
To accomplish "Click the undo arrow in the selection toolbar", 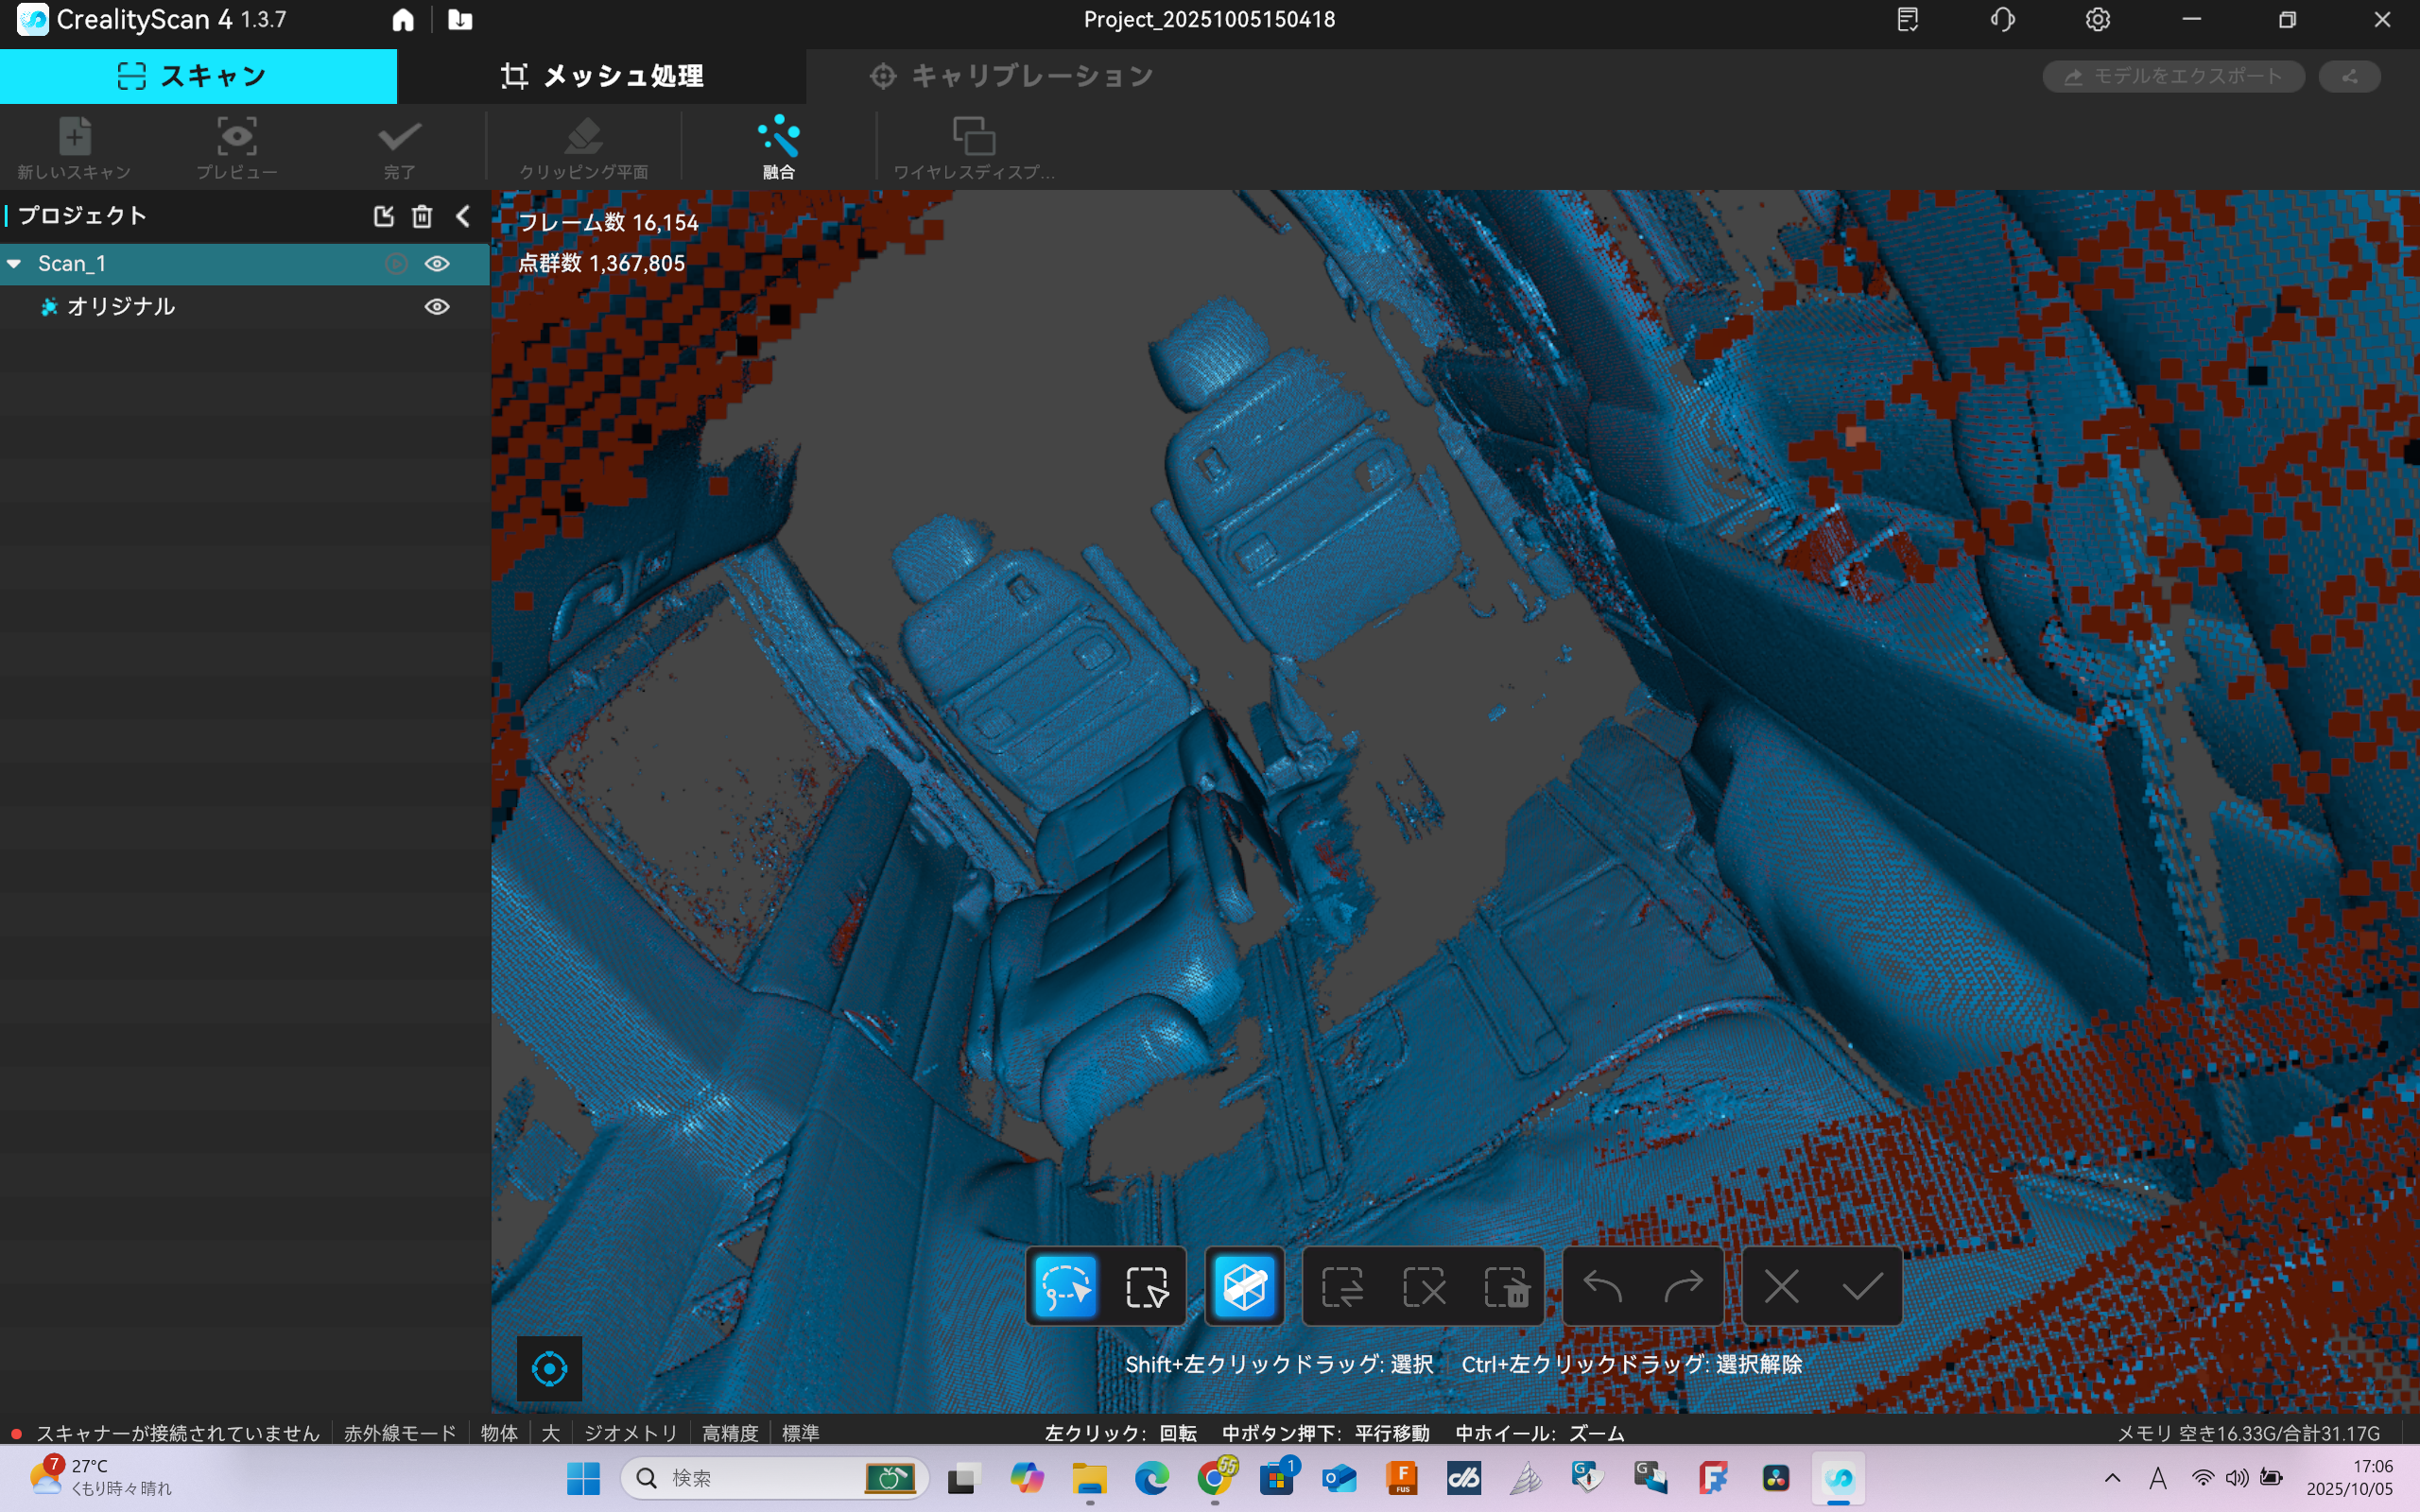I will 1602,1287.
